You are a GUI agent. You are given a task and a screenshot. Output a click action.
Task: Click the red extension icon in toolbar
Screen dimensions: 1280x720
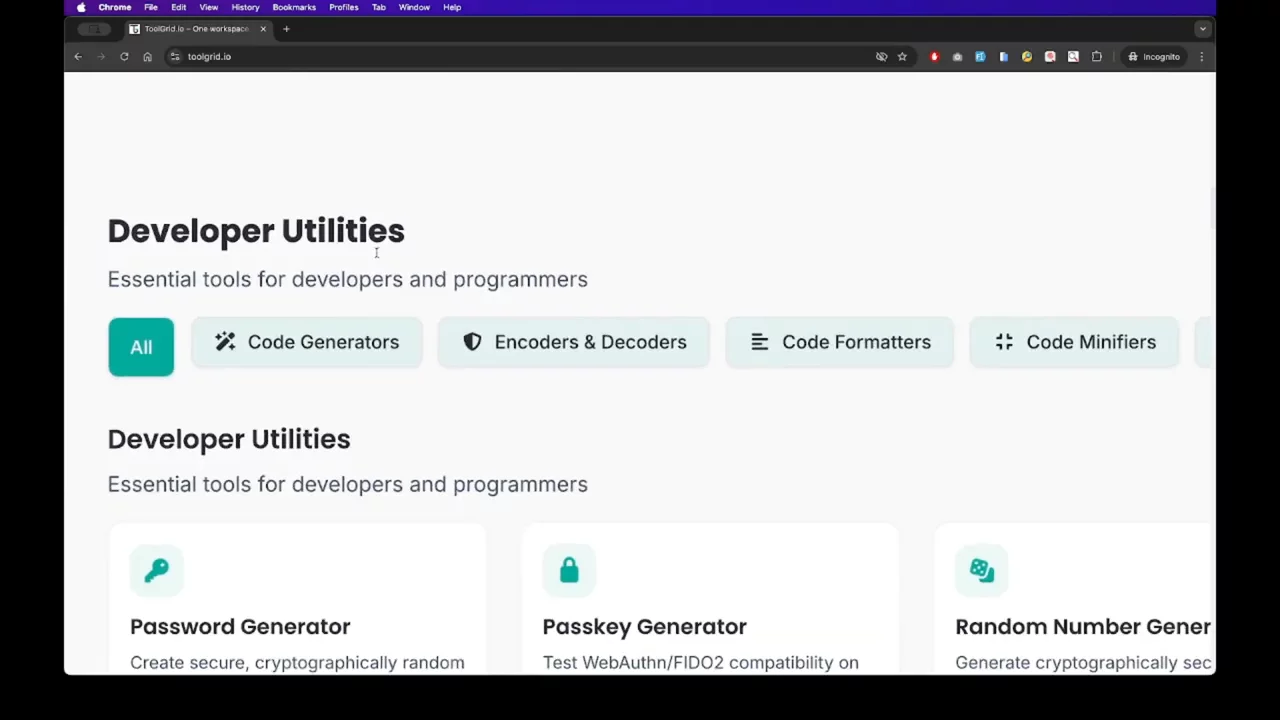click(x=934, y=57)
